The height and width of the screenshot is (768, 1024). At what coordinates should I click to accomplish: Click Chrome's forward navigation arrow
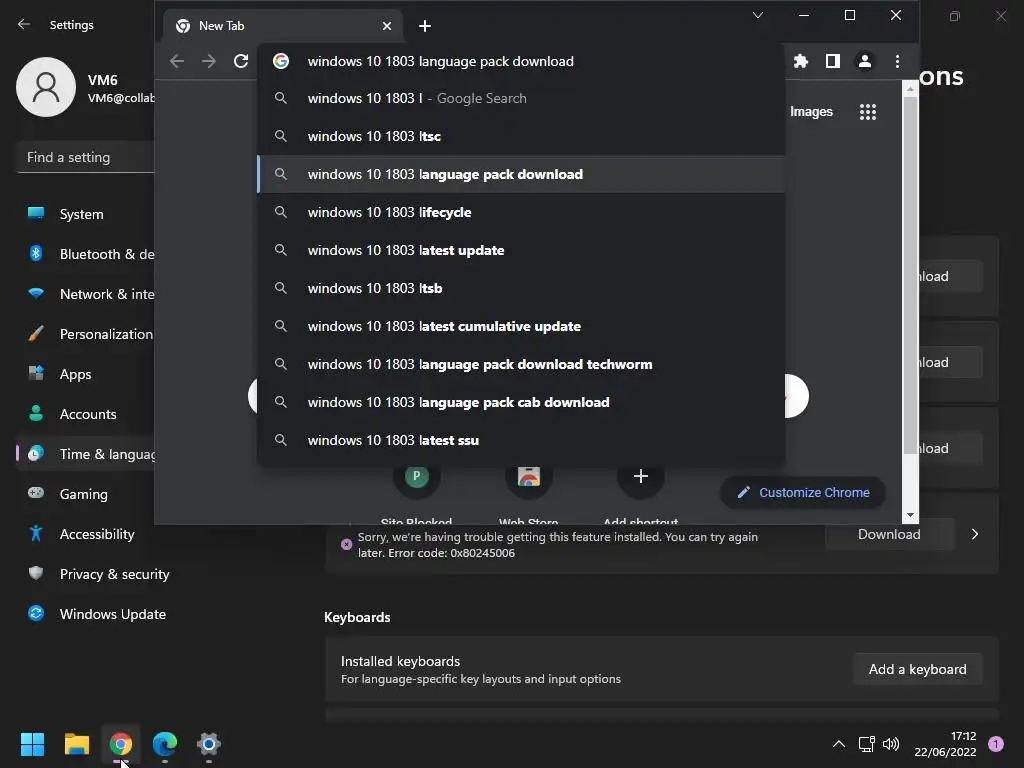click(209, 61)
